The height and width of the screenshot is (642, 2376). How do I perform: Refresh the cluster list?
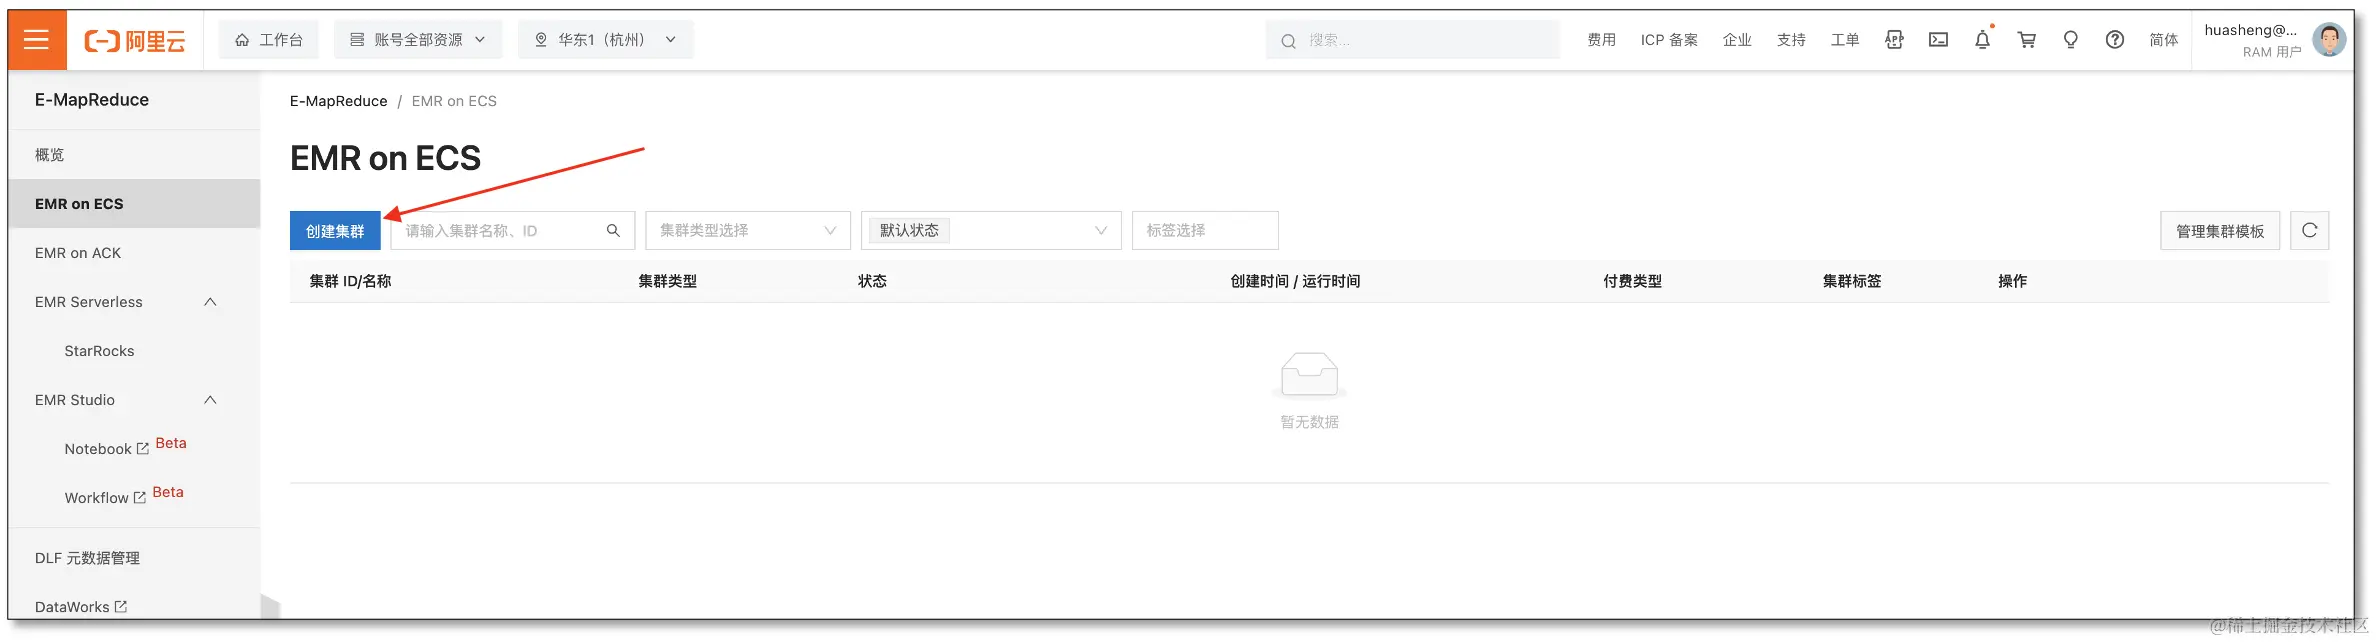2310,231
